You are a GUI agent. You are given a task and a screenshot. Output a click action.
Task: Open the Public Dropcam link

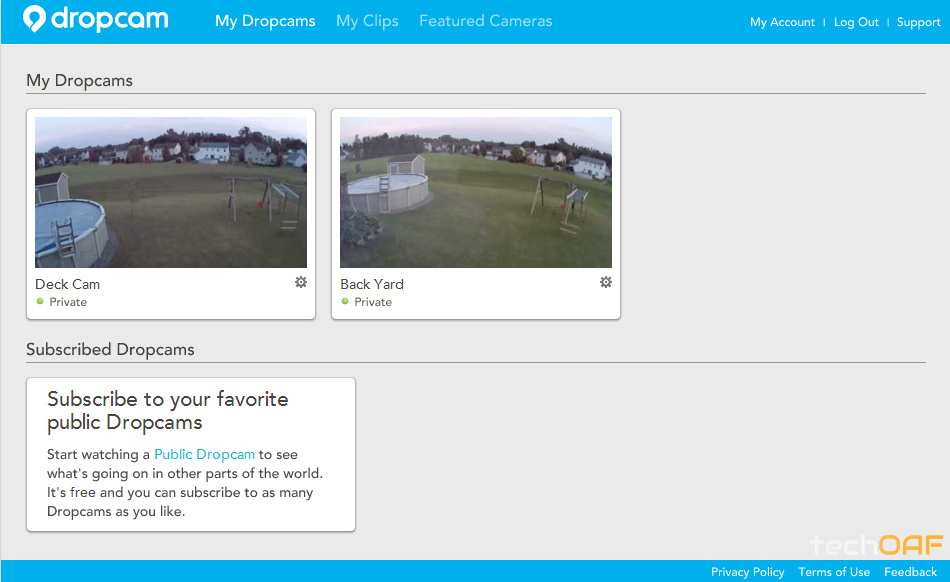click(204, 454)
